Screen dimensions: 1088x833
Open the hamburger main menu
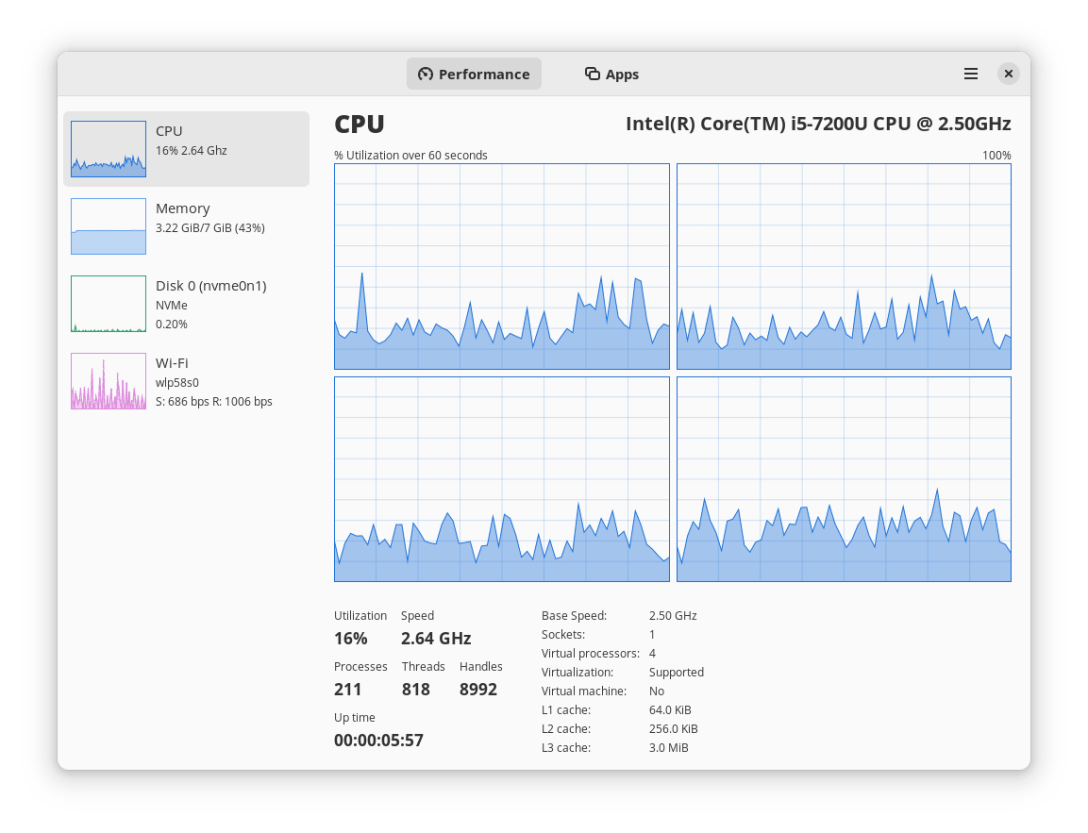pos(971,74)
